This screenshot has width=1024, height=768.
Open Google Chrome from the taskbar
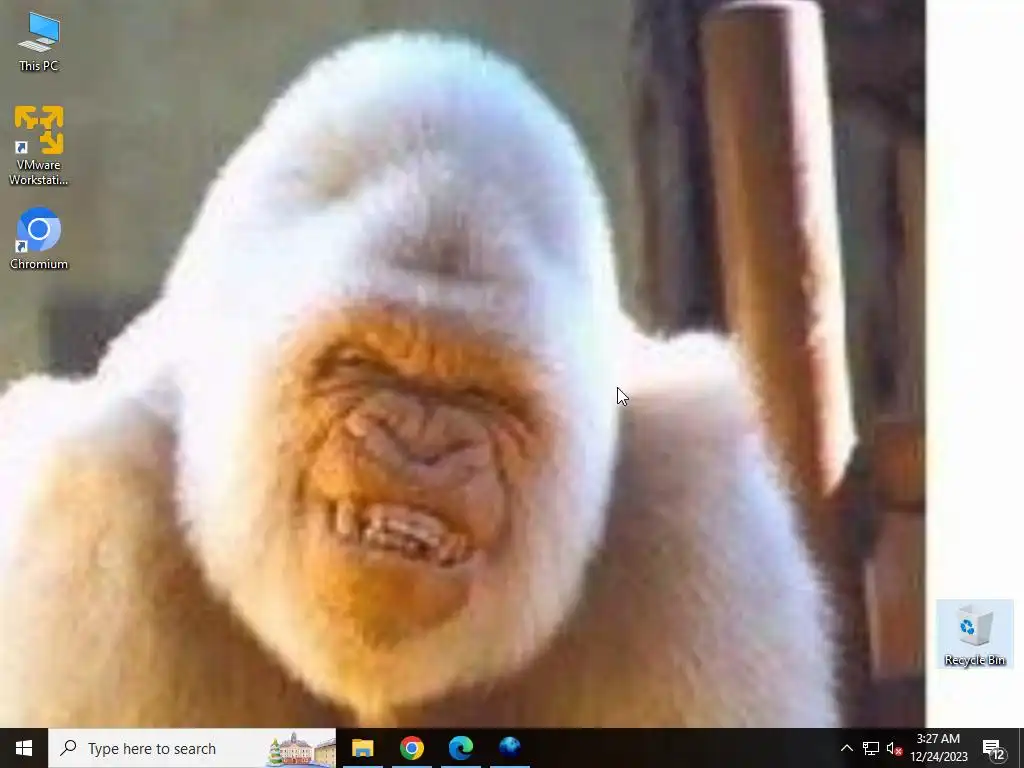(411, 748)
